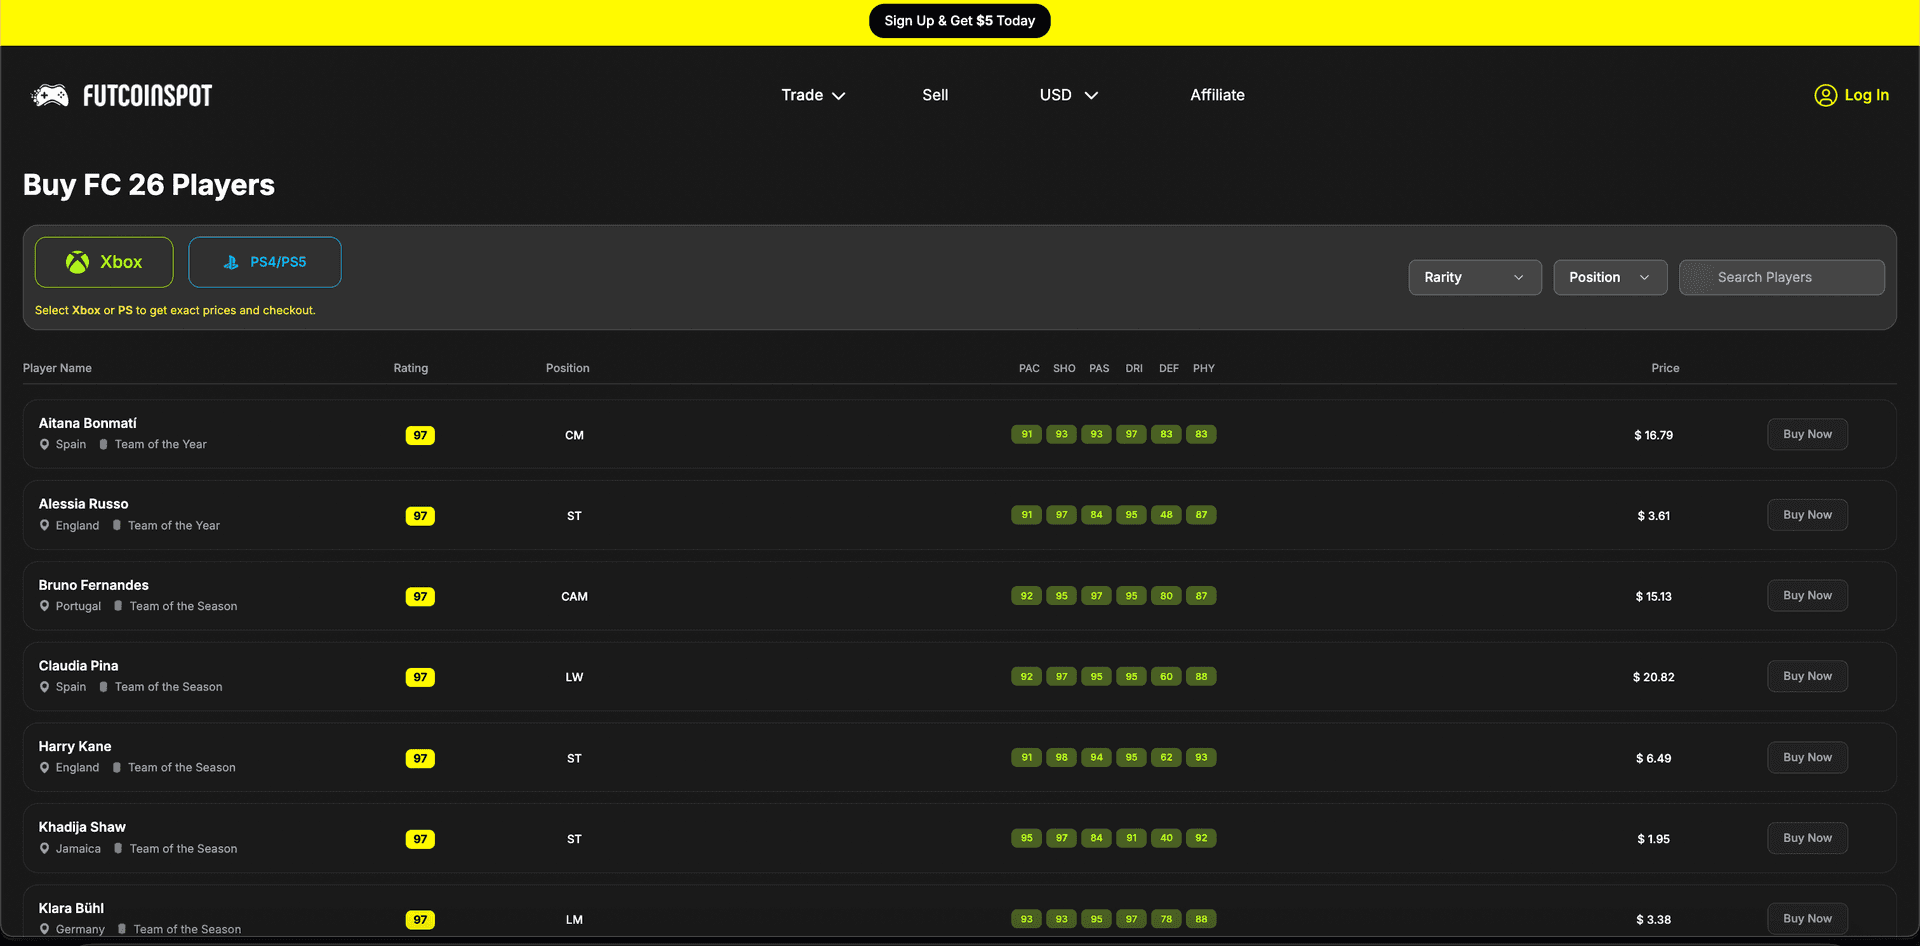The image size is (1920, 946).
Task: Buy Now for Claudia Pina
Action: click(1807, 676)
